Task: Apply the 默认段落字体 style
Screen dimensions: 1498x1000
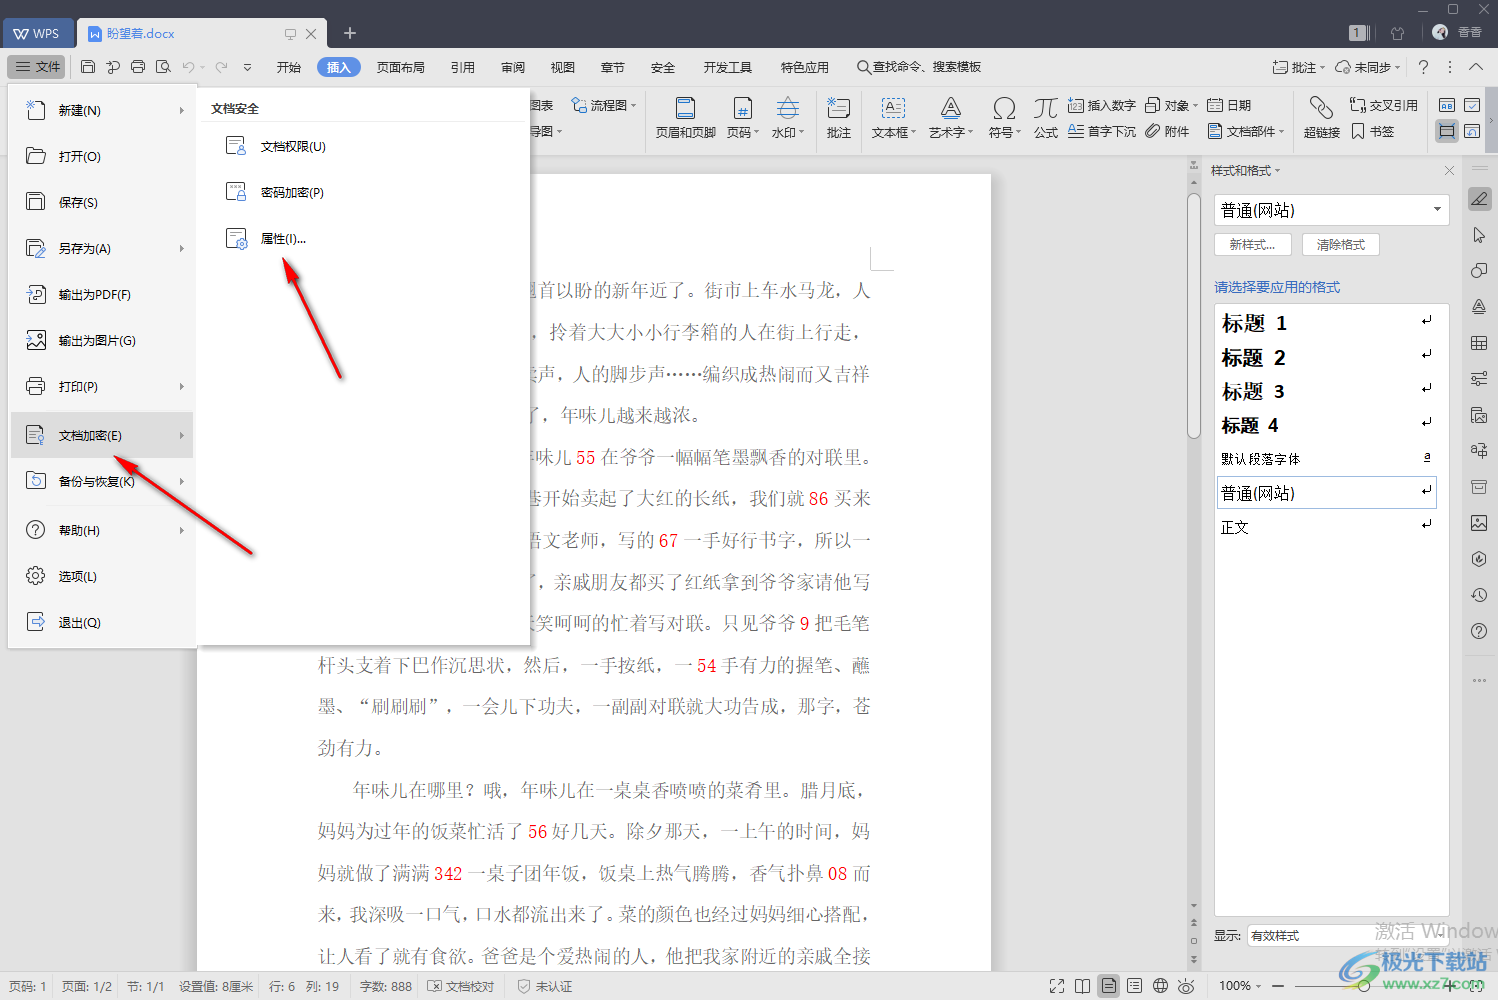Action: pyautogui.click(x=1328, y=459)
